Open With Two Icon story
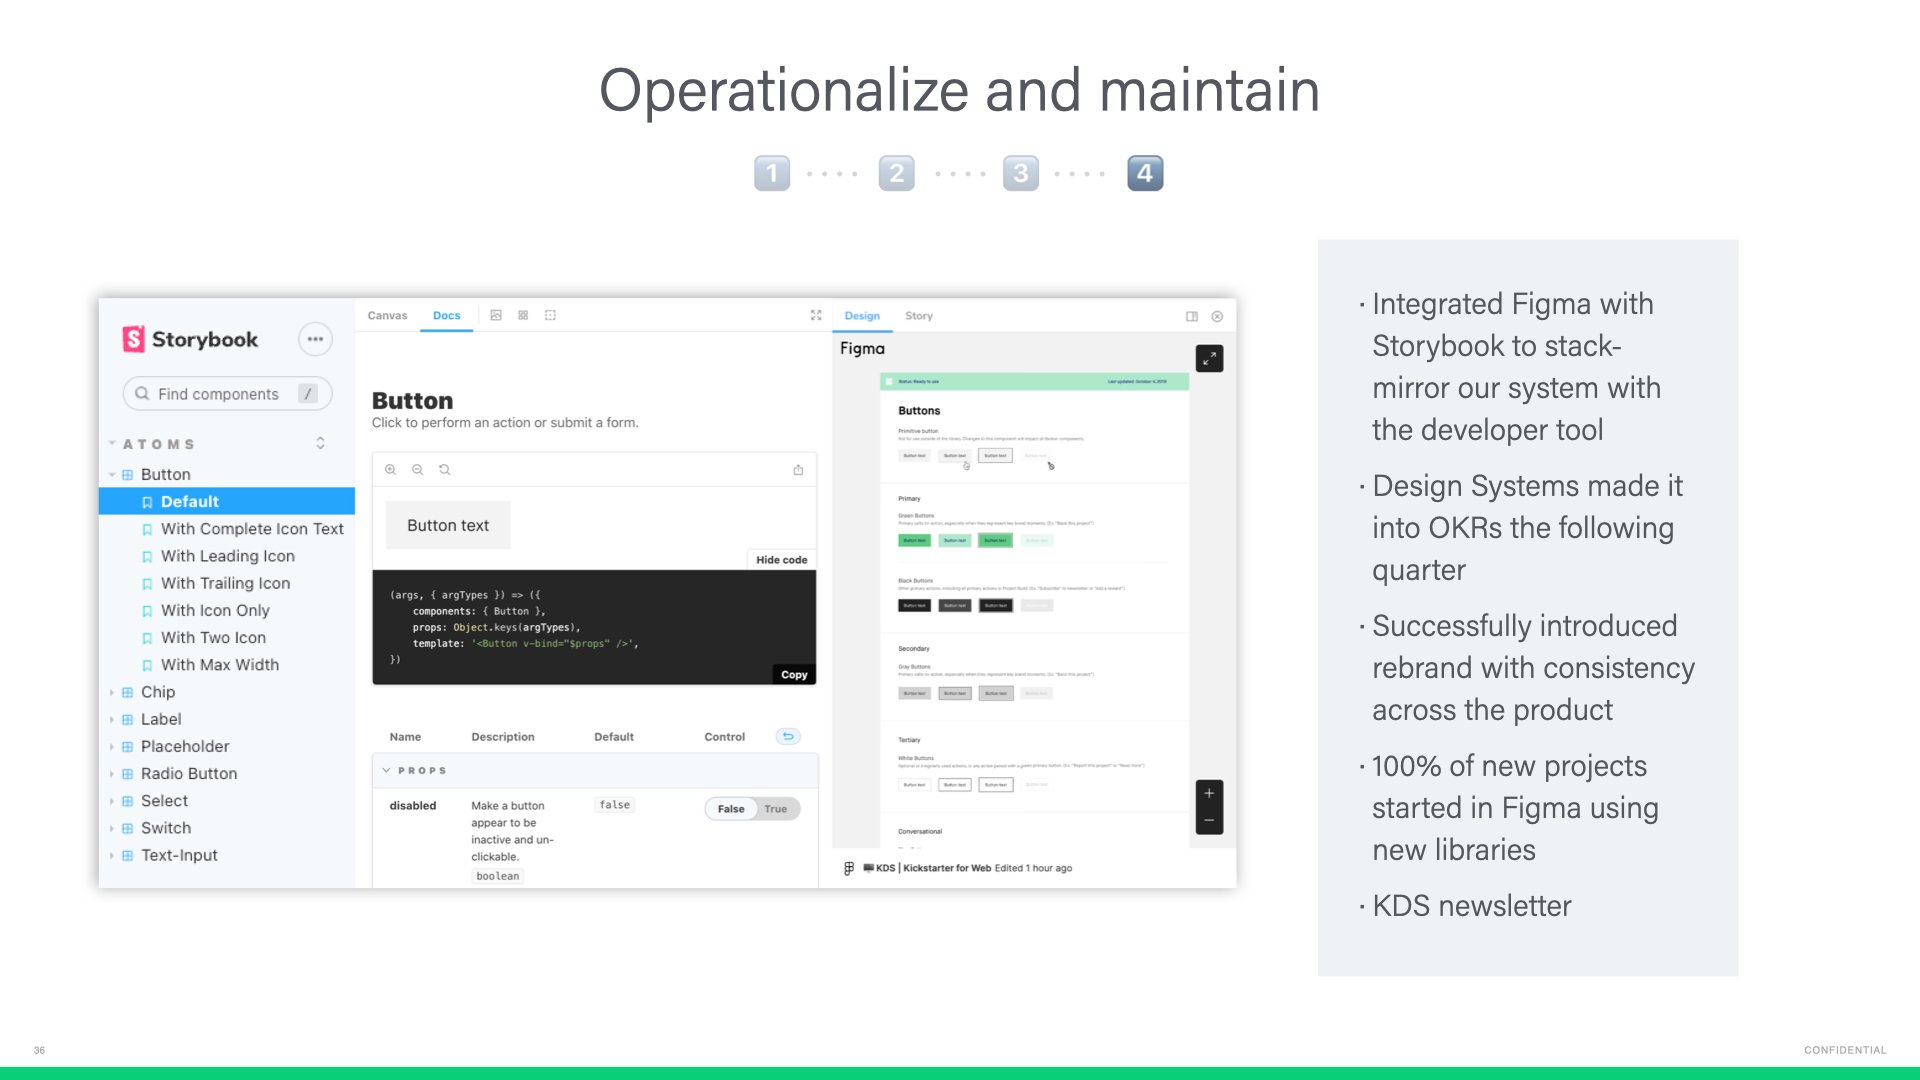1920x1080 pixels. (213, 637)
